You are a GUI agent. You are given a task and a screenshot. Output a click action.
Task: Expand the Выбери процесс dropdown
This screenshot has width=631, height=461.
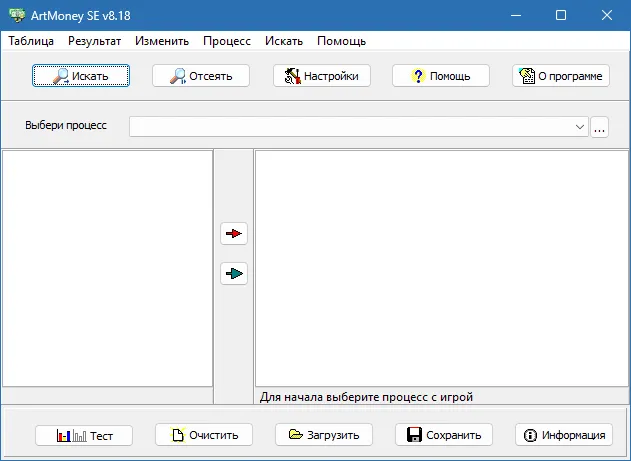click(x=579, y=127)
